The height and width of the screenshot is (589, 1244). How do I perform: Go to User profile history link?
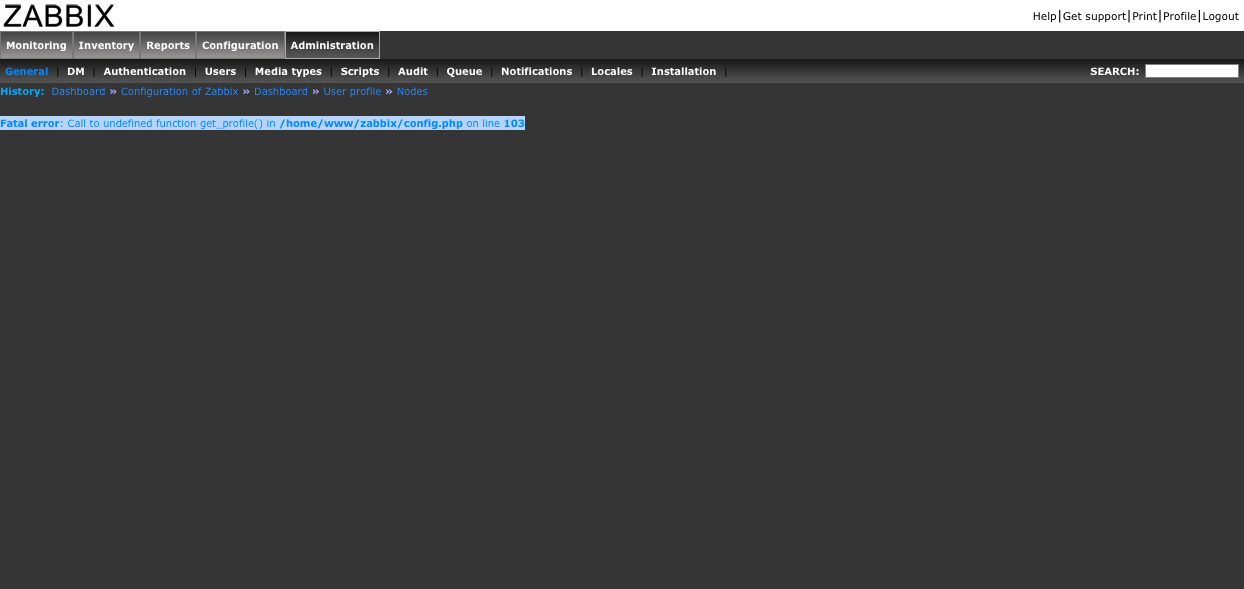coord(352,92)
